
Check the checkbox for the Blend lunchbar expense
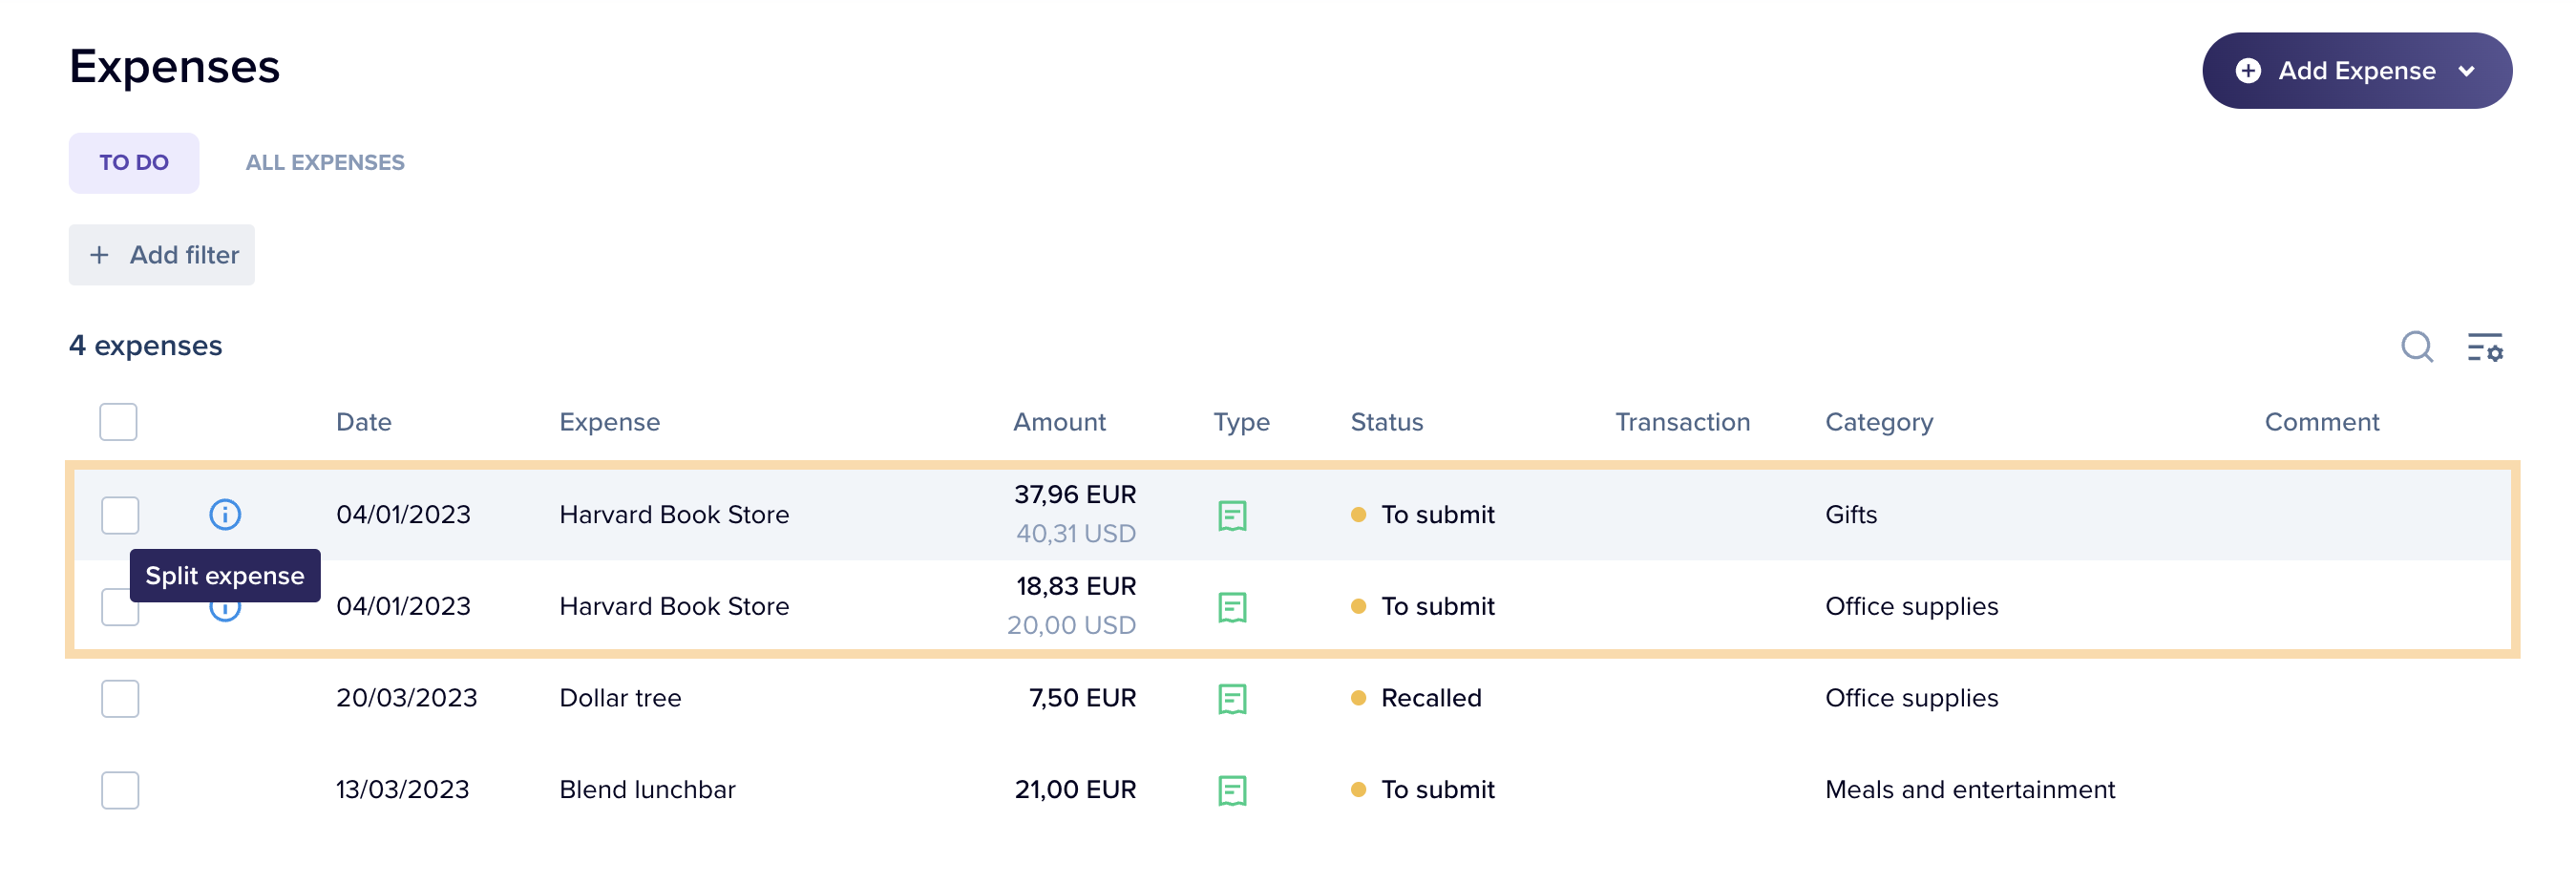(x=119, y=789)
